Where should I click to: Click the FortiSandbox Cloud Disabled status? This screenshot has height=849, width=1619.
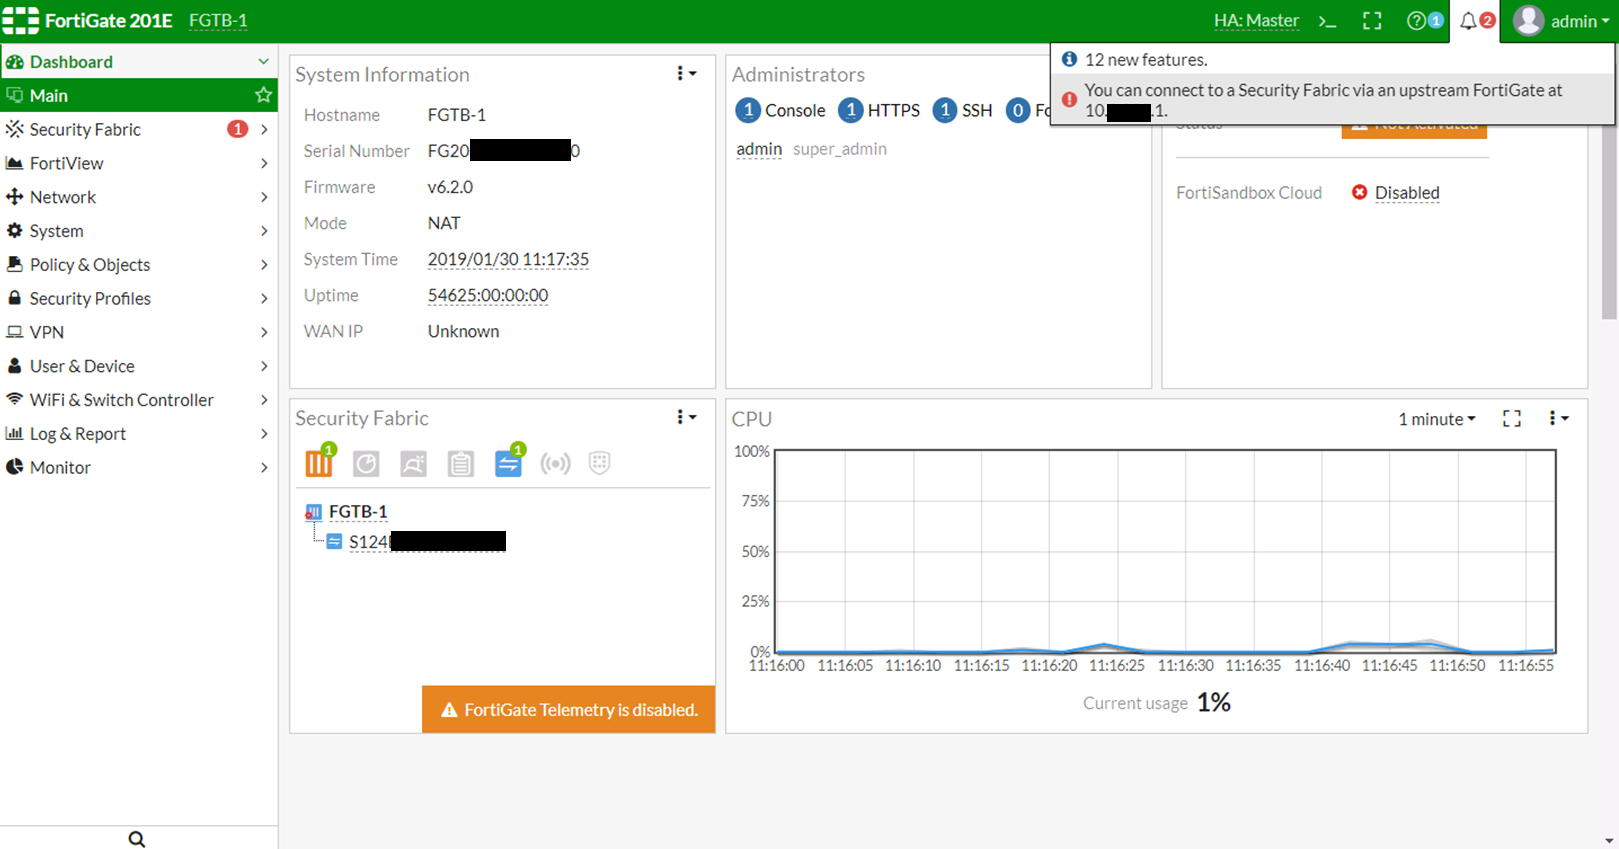pyautogui.click(x=1407, y=193)
